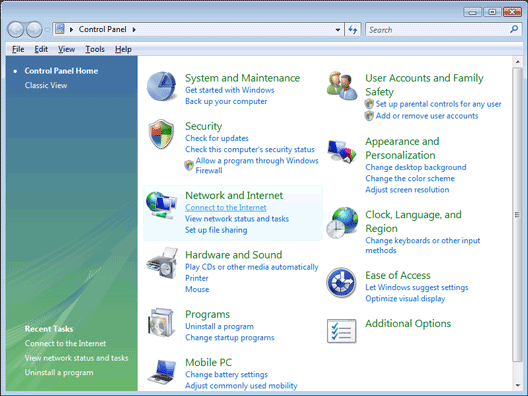The image size is (528, 396).
Task: Open the File menu
Action: click(x=18, y=49)
